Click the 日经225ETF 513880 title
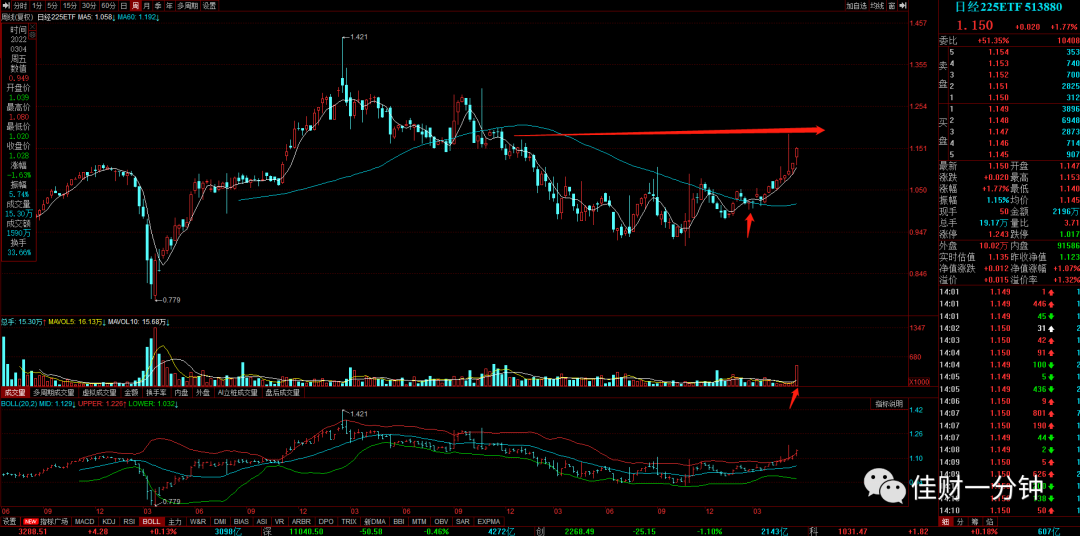Viewport: 1080px width, 536px height. (1008, 8)
